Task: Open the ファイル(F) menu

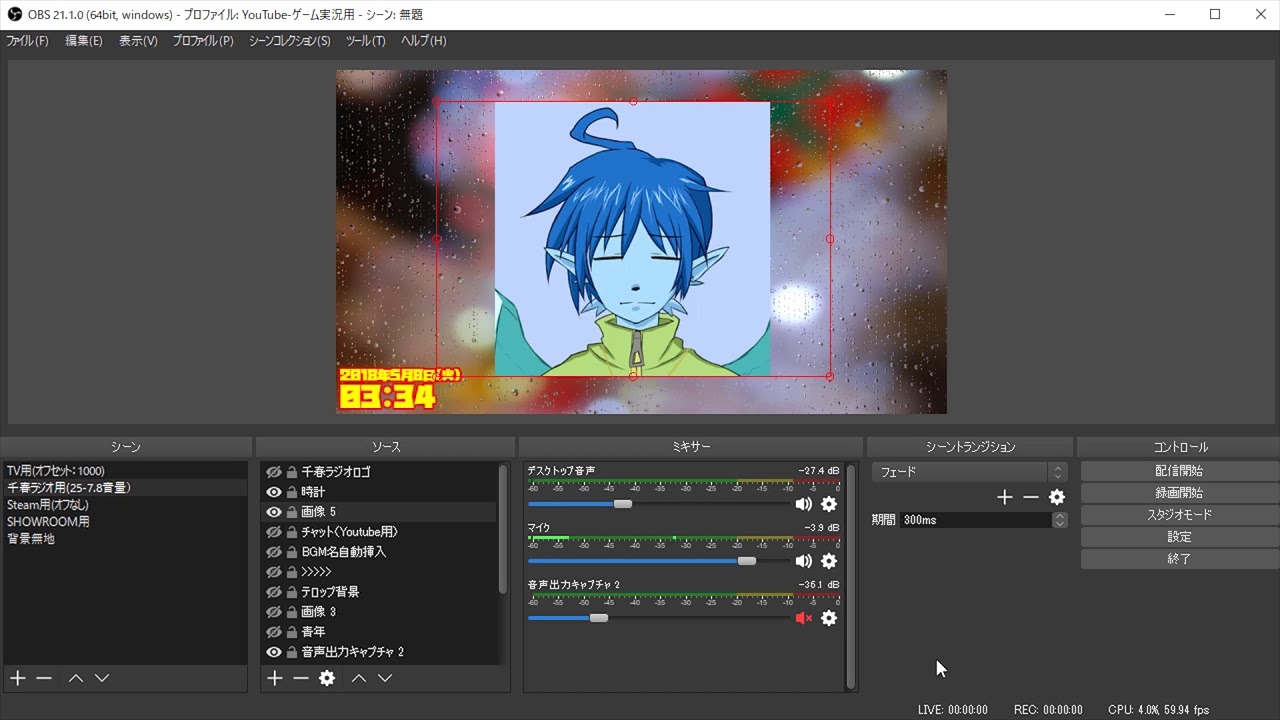Action: coord(27,41)
